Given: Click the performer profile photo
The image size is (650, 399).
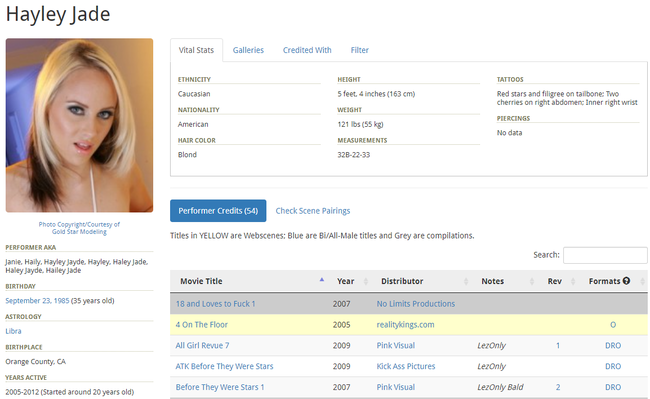Looking at the screenshot, I should tap(79, 125).
